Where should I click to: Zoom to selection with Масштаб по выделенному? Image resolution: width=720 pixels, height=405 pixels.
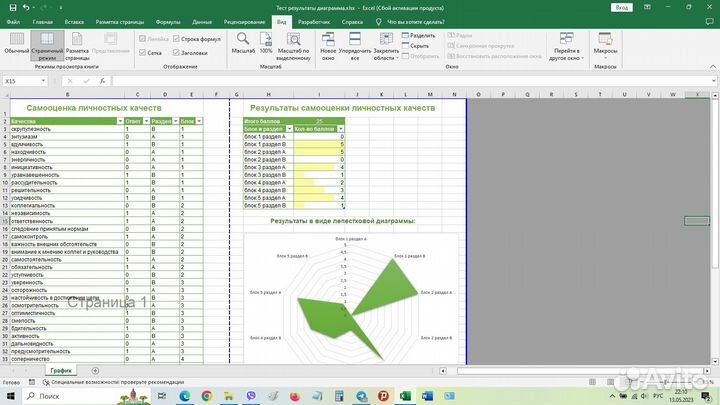293,46
